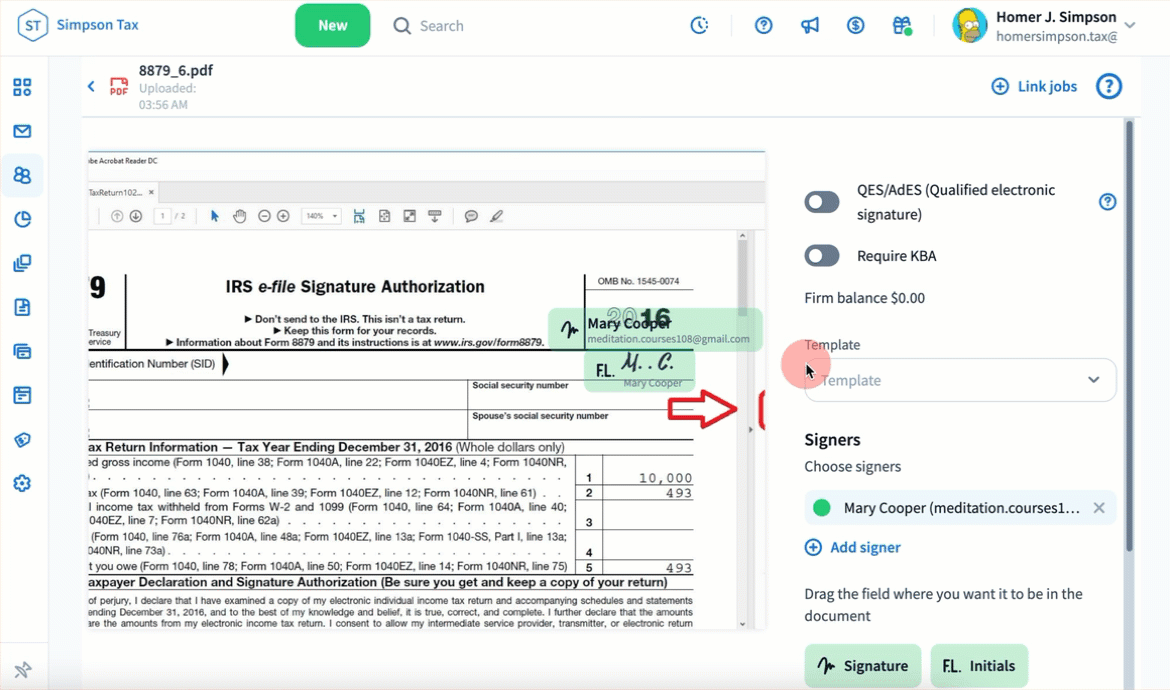Image resolution: width=1170 pixels, height=690 pixels.
Task: Open Homer J. Simpson account menu chevron
Action: (1130, 26)
